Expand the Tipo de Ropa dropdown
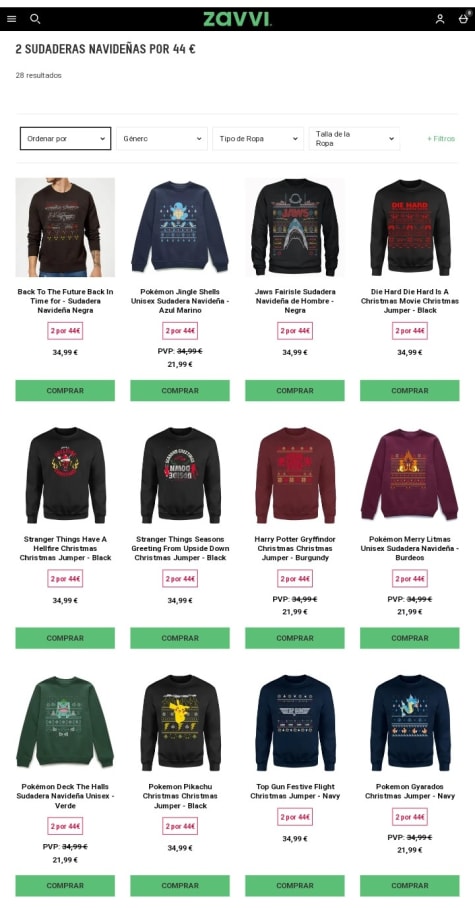Screen dimensions: 475x908 pos(258,138)
